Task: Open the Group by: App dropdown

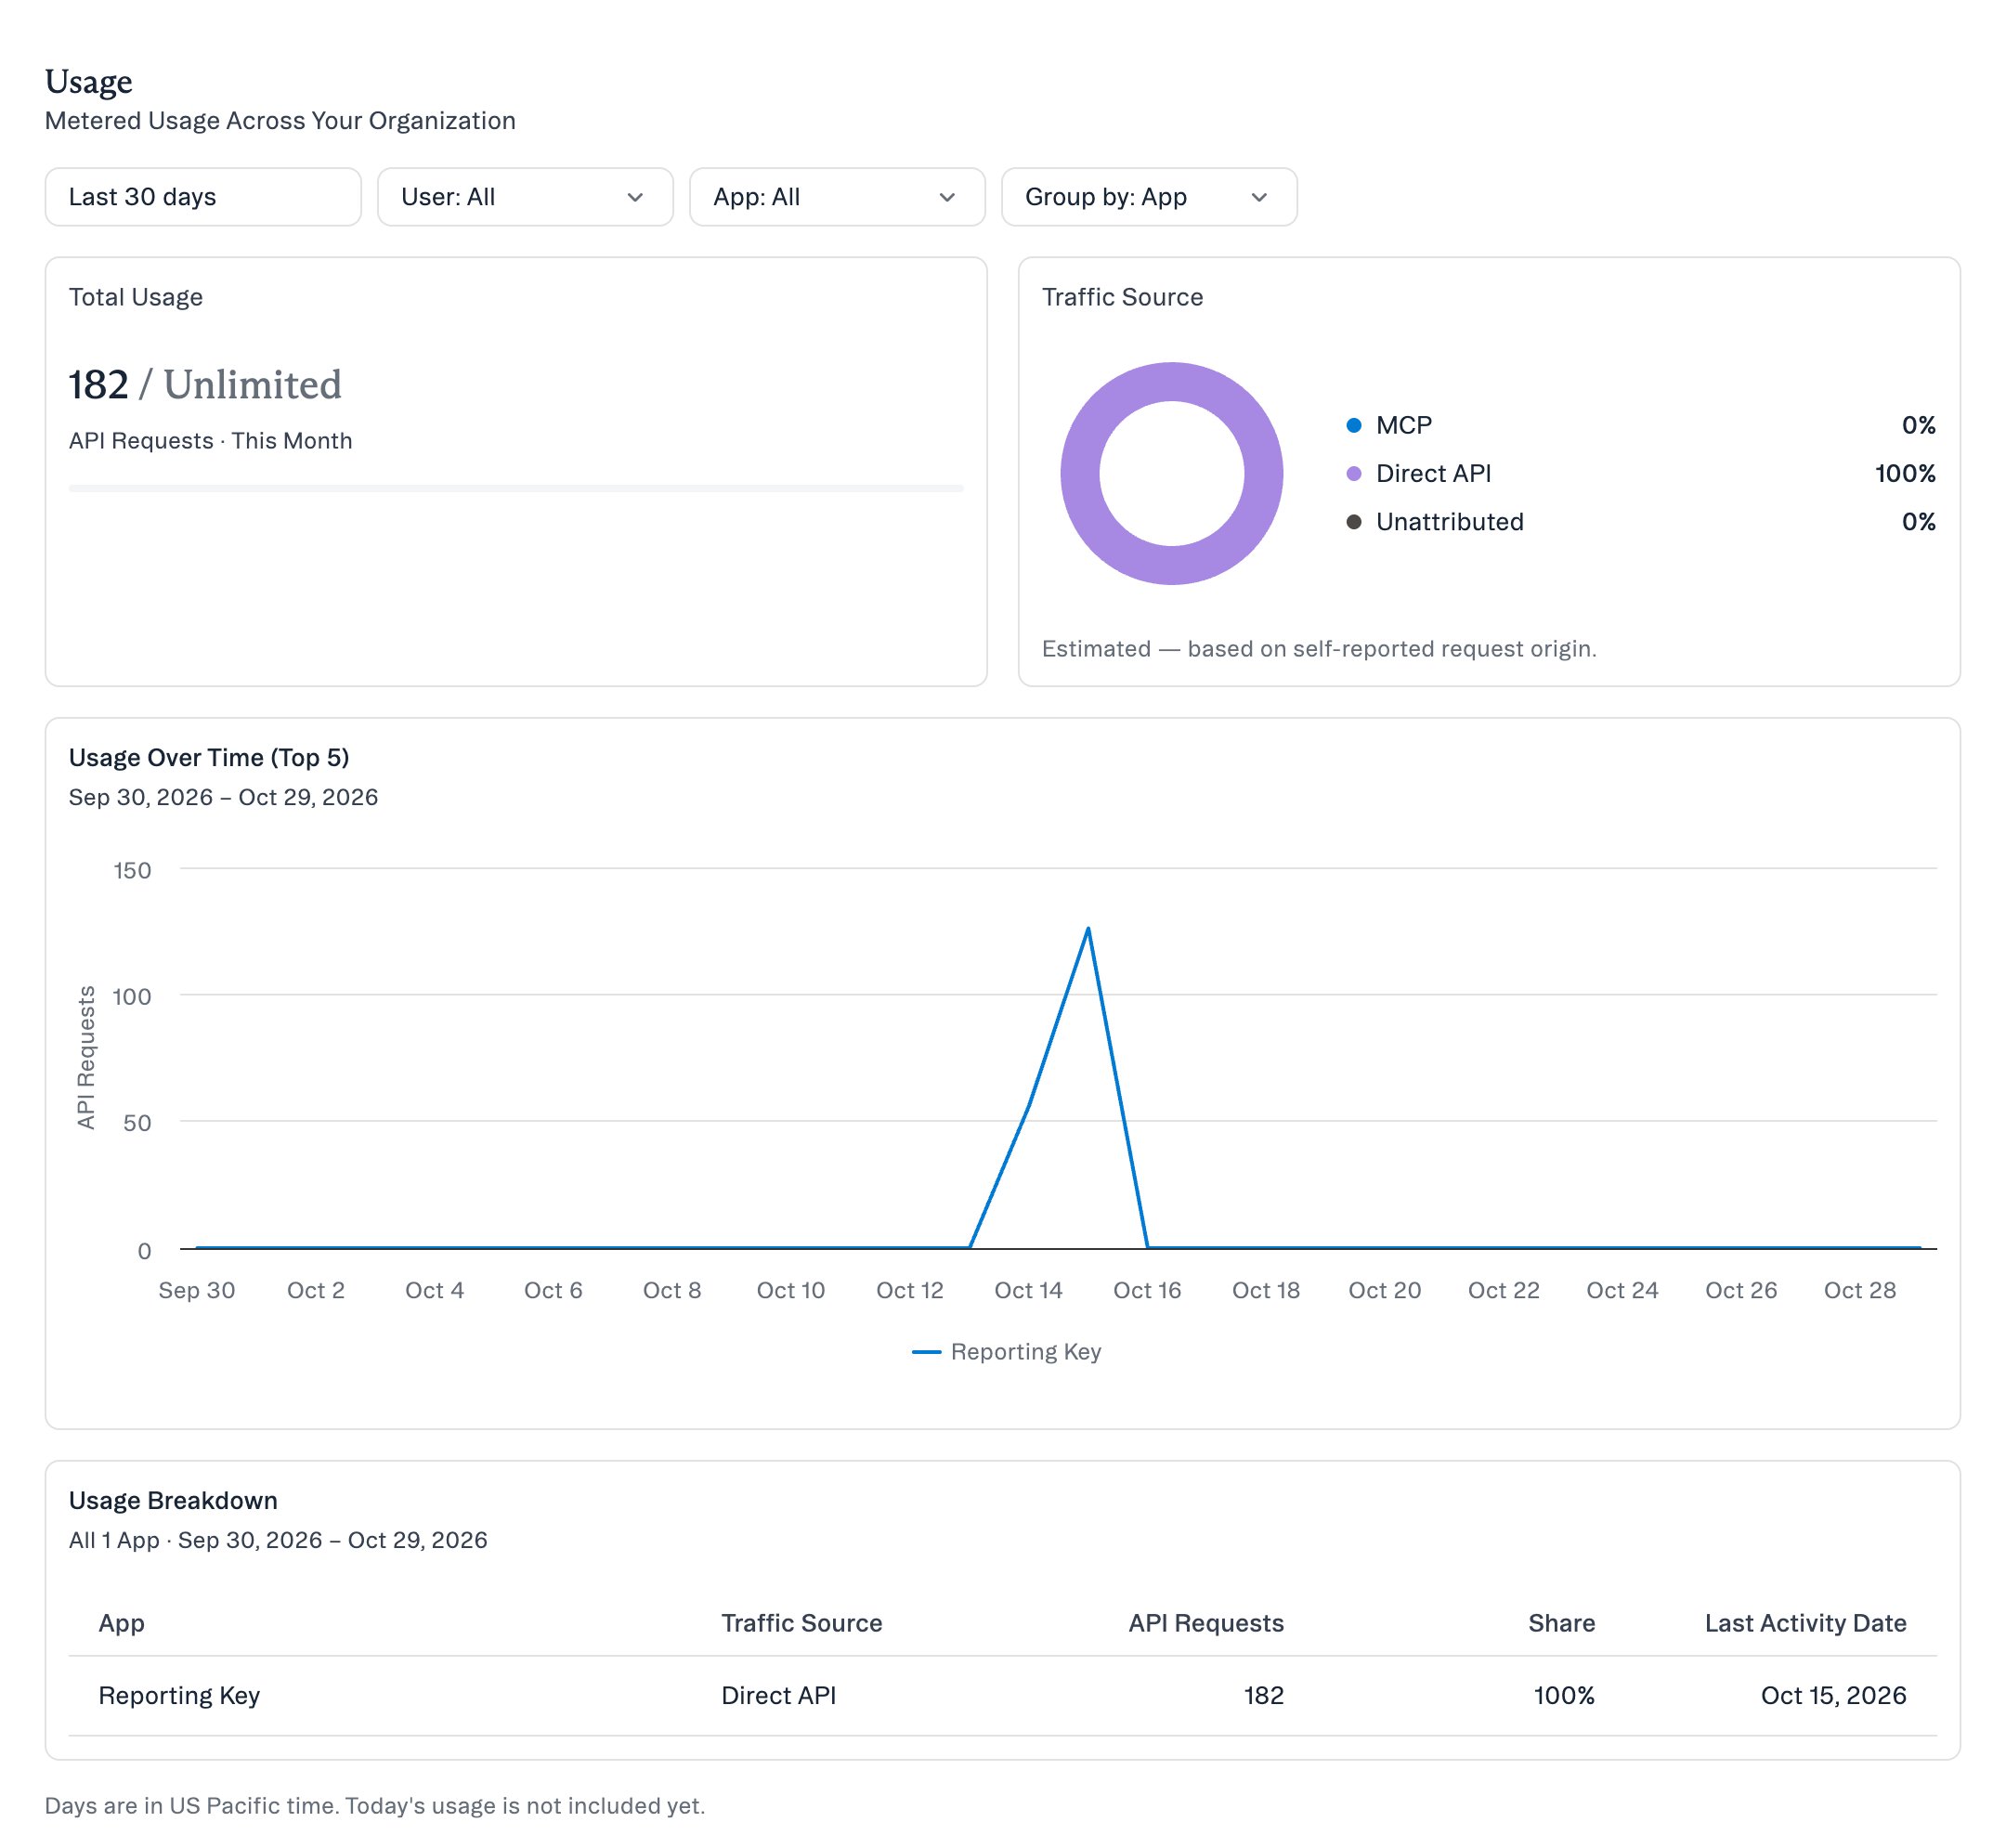Action: [1149, 197]
